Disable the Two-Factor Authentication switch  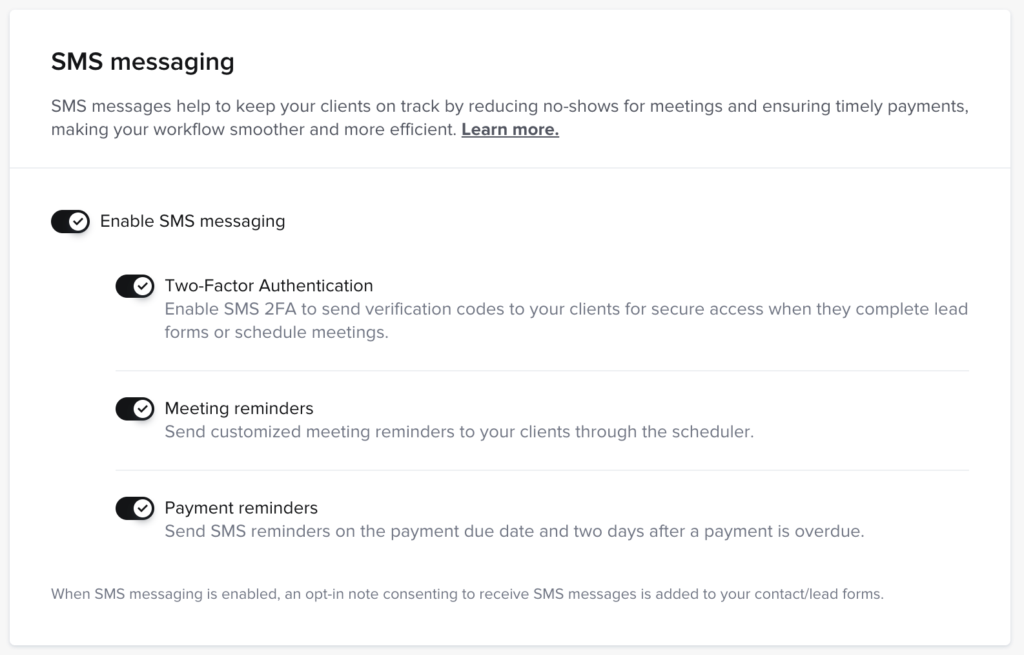pyautogui.click(x=134, y=286)
